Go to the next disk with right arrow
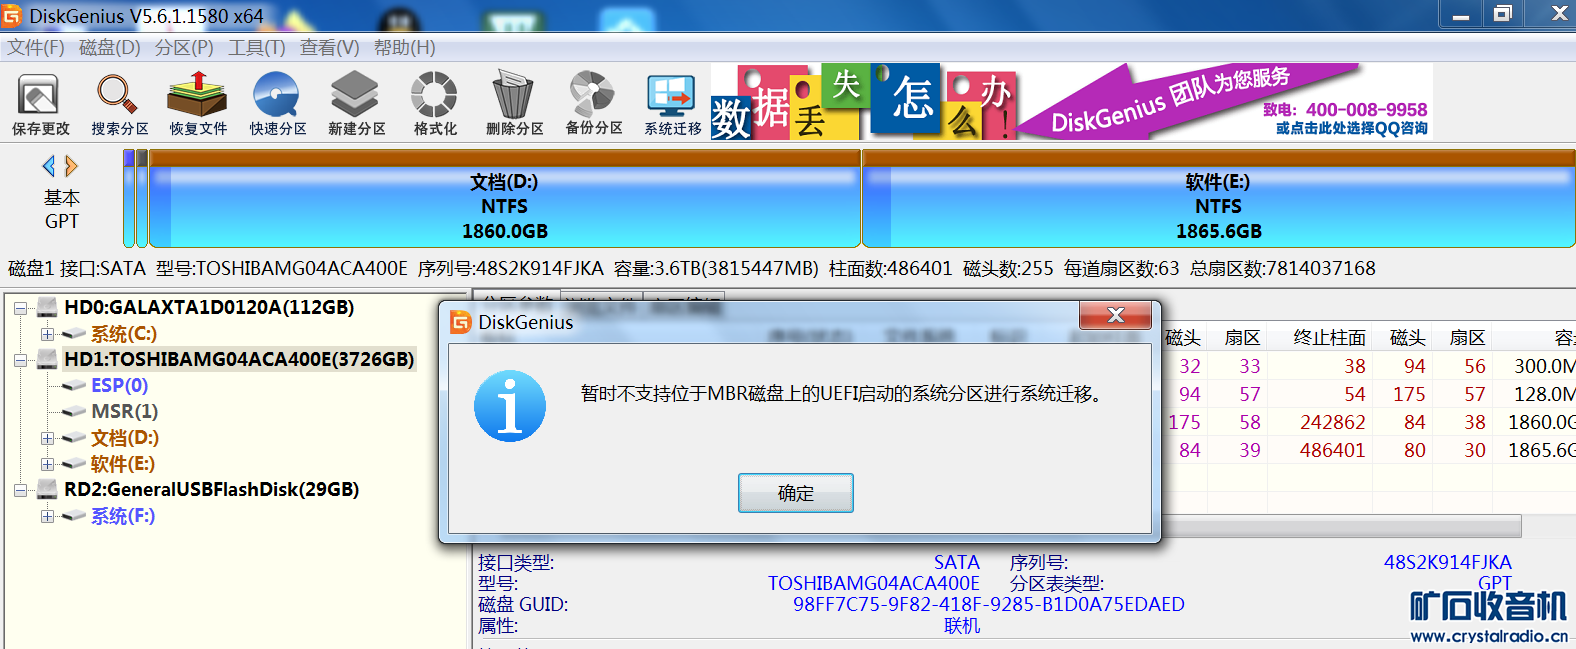Image resolution: width=1576 pixels, height=649 pixels. (x=71, y=166)
